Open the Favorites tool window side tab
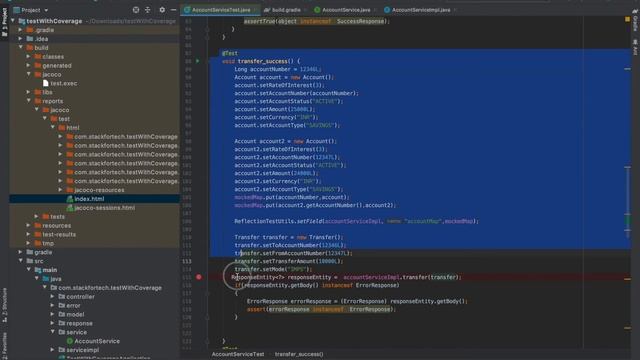 [x=4, y=345]
